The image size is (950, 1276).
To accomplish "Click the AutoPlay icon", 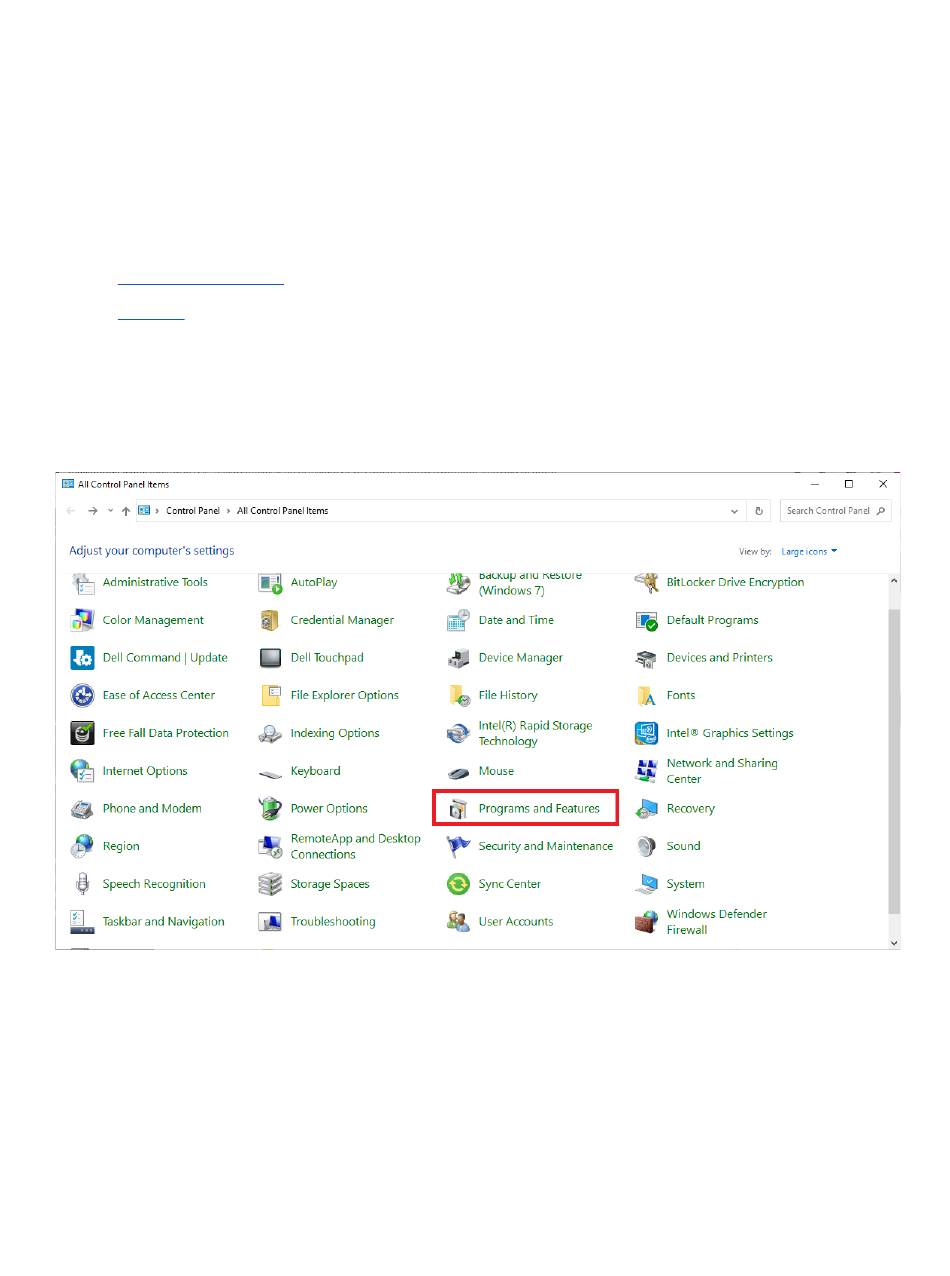I will [270, 582].
